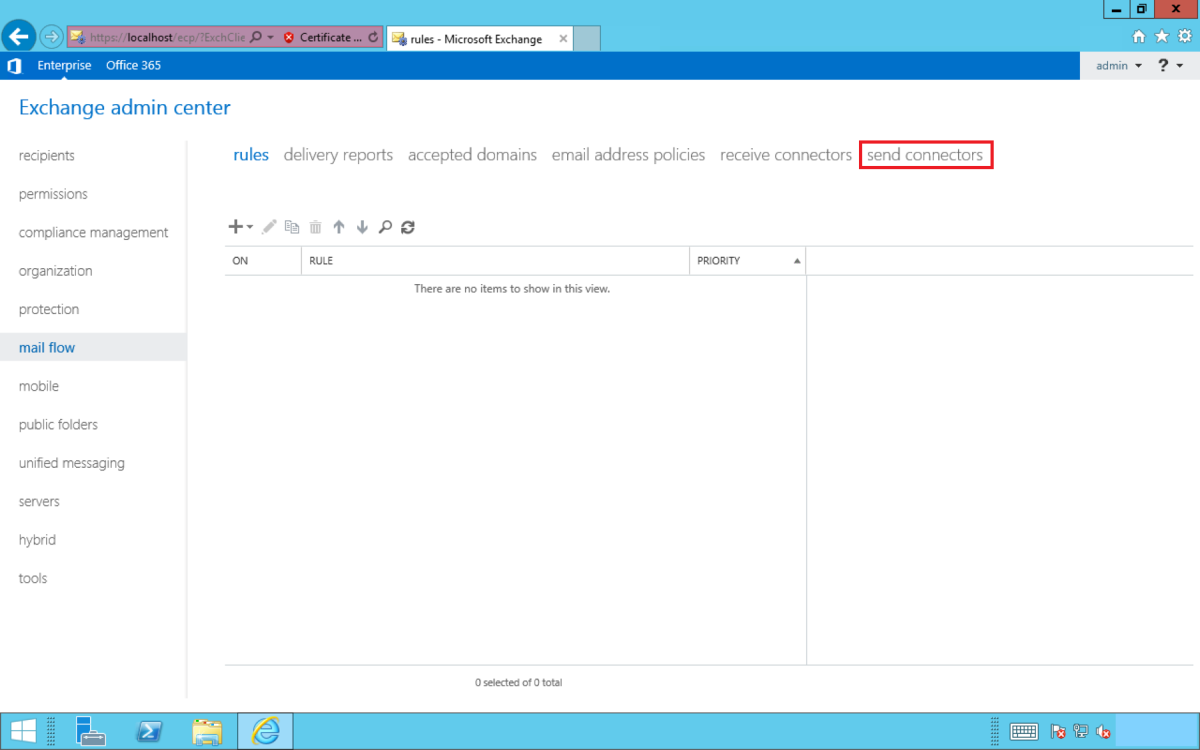1200x750 pixels.
Task: Move rule priority up with the up arrow
Action: pyautogui.click(x=339, y=226)
